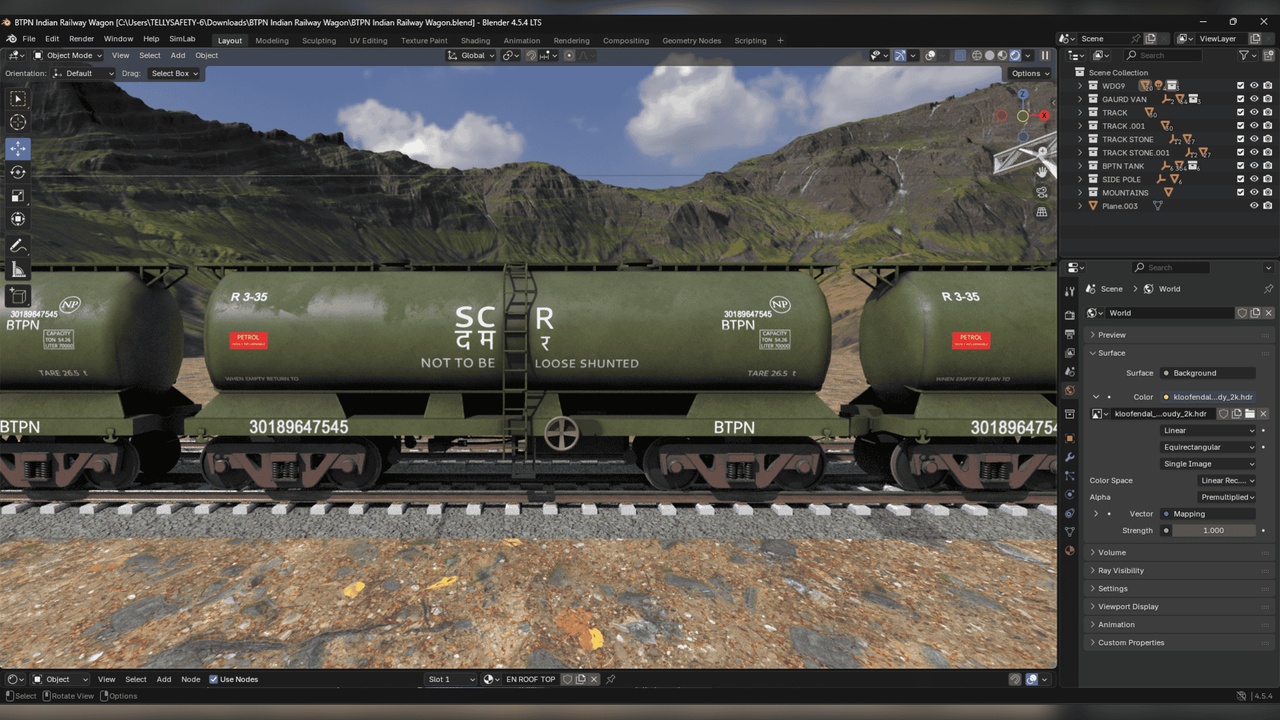
Task: Click the fake user shield for the World datablock
Action: [1242, 313]
